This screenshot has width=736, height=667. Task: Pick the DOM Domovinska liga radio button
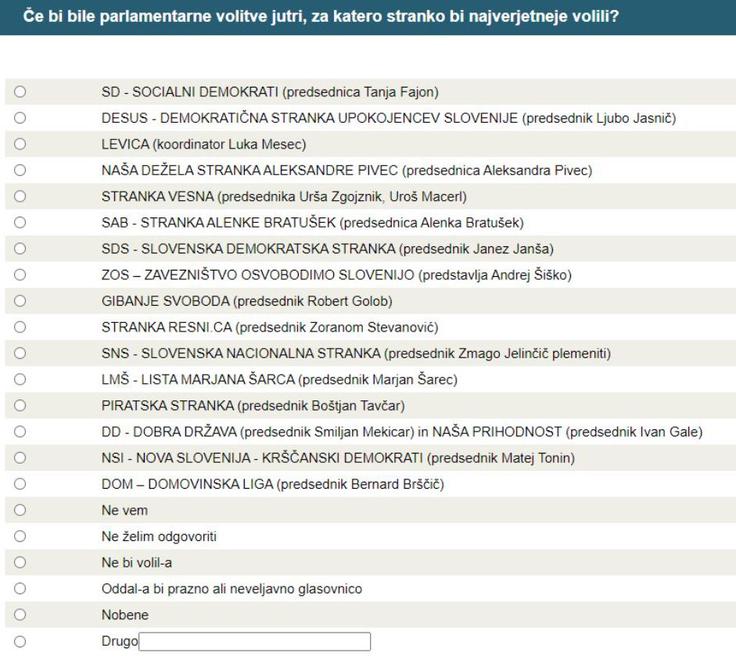[x=20, y=483]
